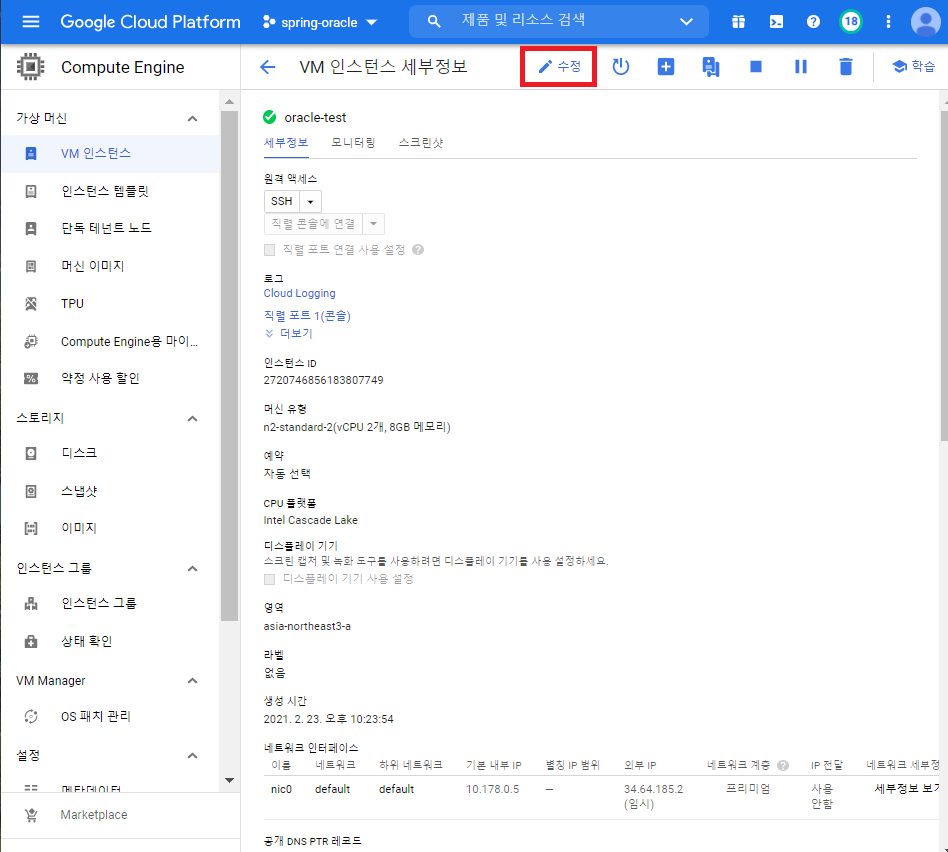Expand the search bar dropdown arrow
The height and width of the screenshot is (852, 948).
pos(686,22)
